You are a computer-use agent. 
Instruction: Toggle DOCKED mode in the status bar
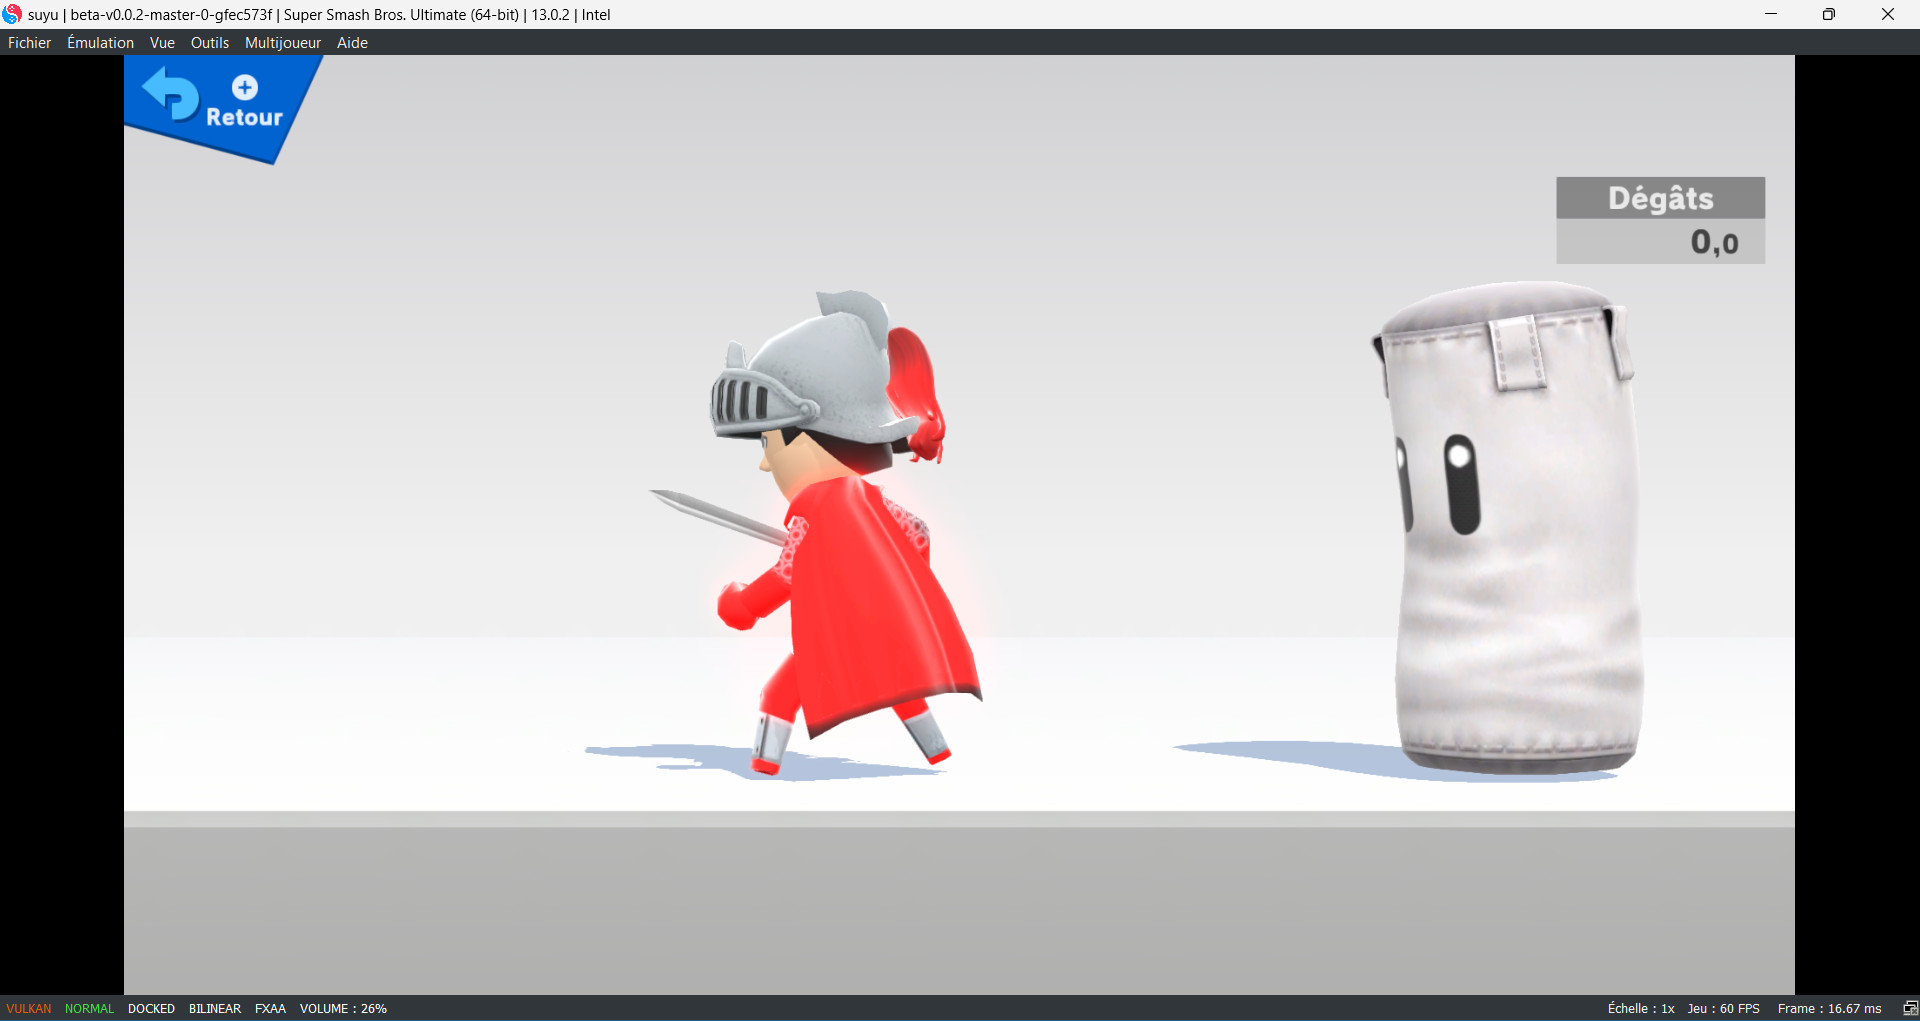(150, 1008)
